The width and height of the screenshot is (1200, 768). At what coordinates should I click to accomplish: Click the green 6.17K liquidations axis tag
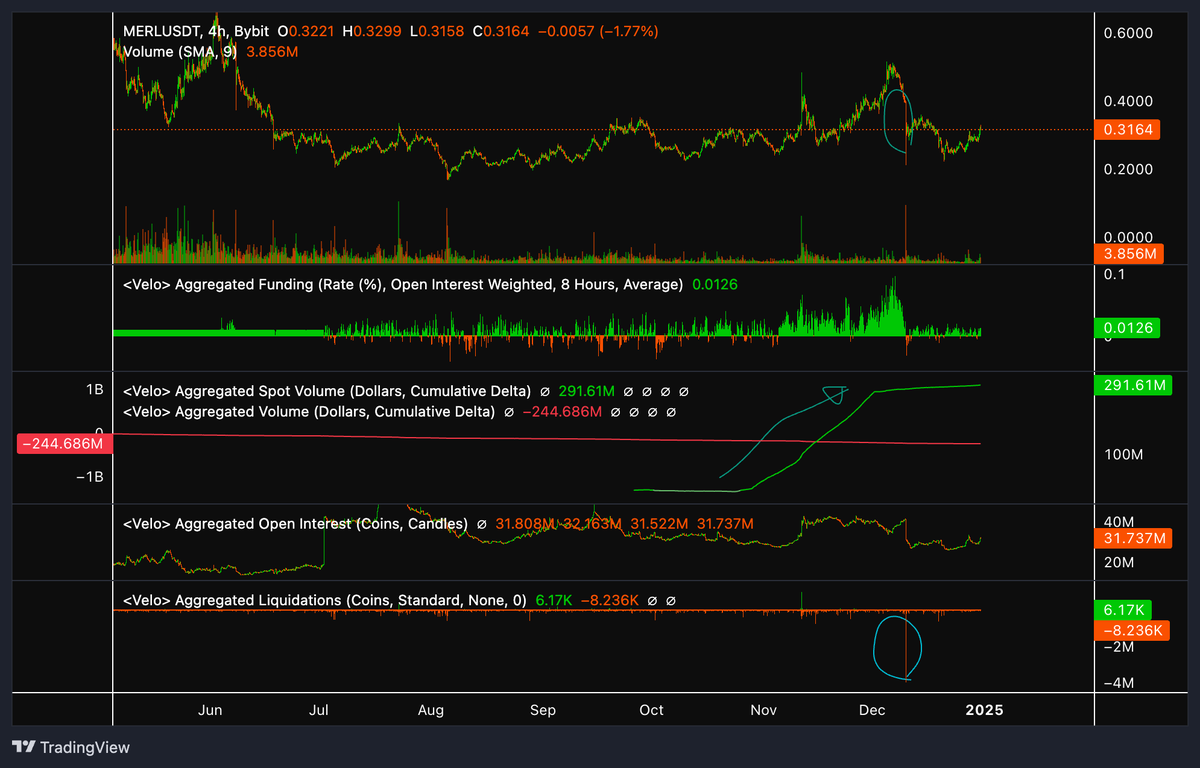coord(1123,609)
